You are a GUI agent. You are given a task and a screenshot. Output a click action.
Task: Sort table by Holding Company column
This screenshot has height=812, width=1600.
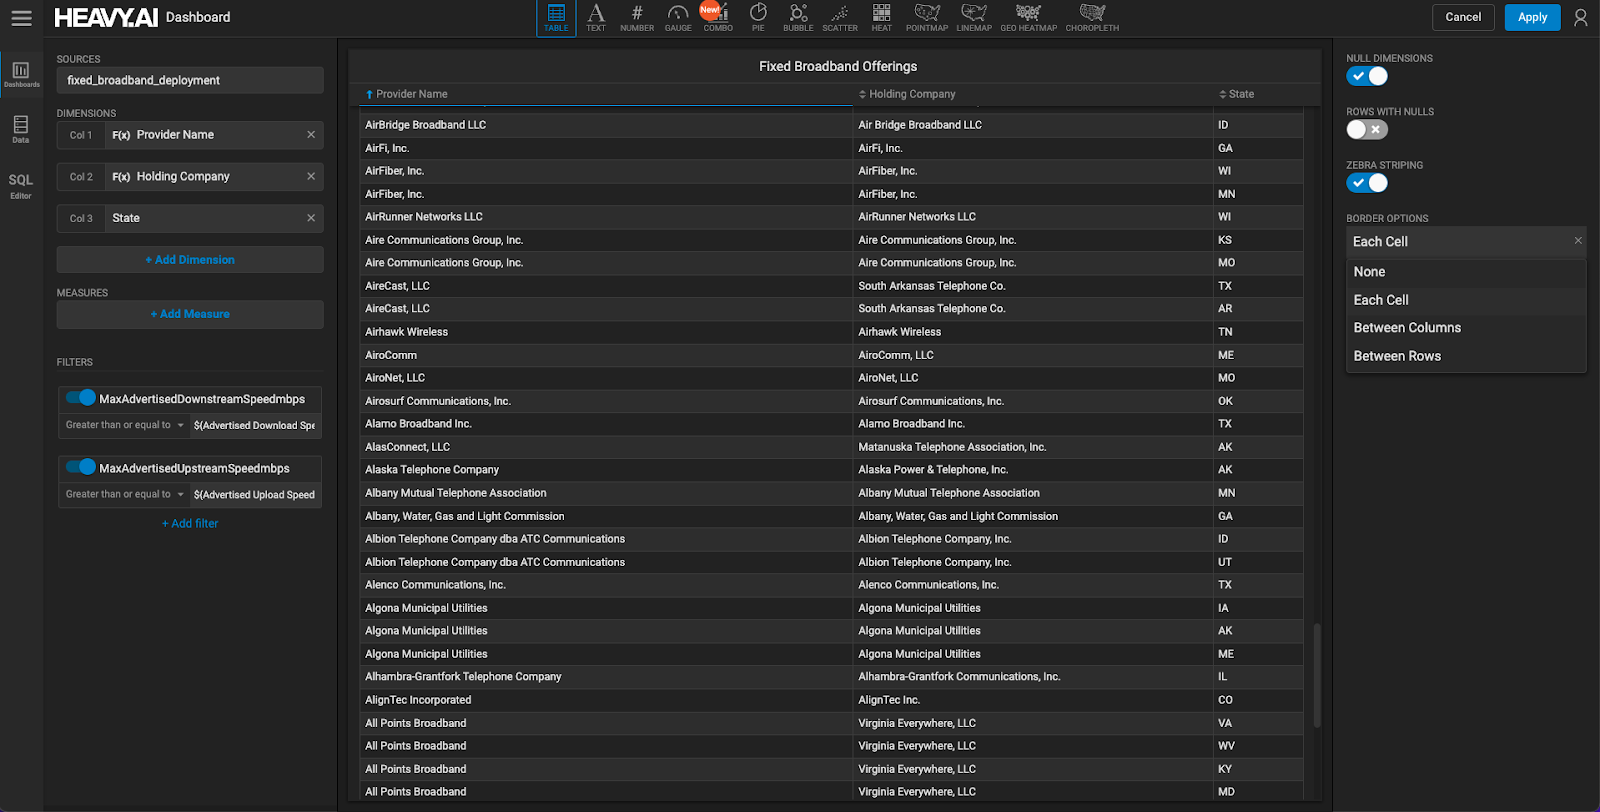911,94
